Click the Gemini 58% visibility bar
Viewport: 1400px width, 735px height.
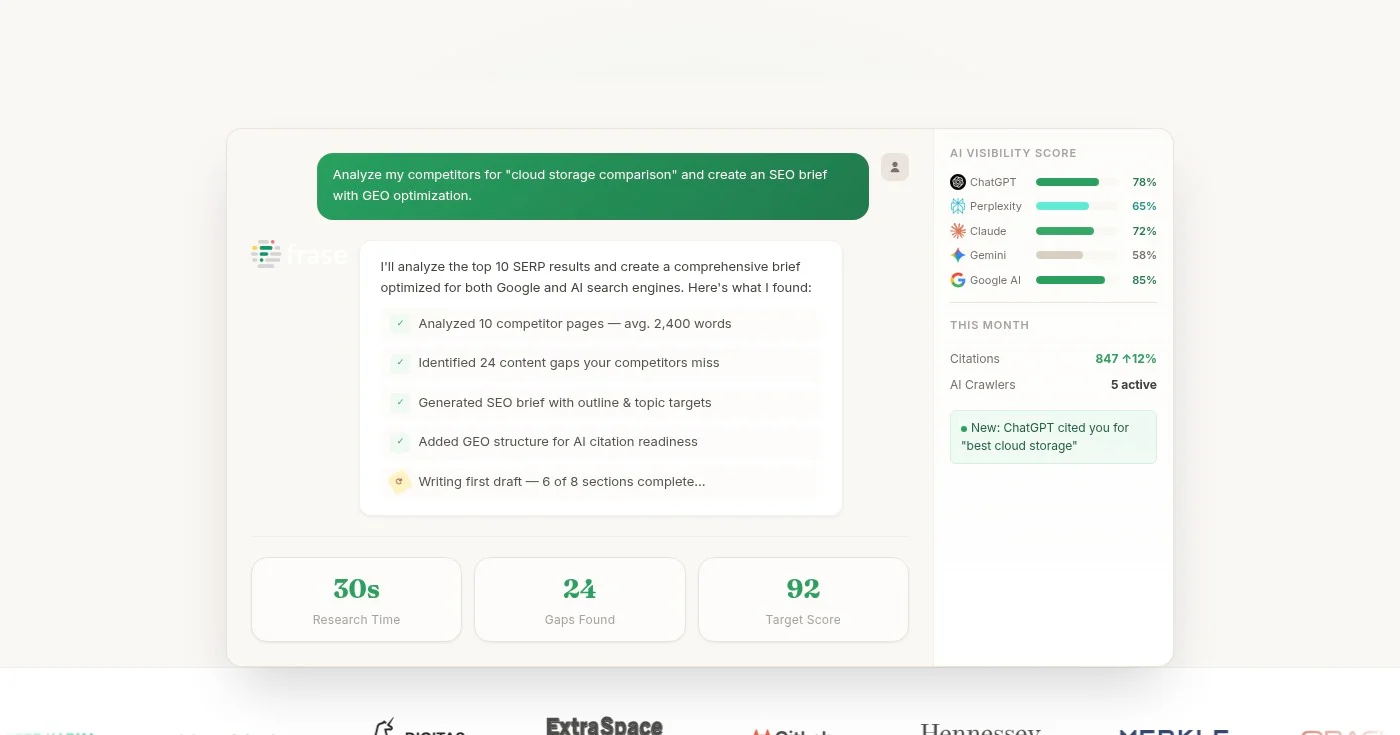(x=1077, y=255)
